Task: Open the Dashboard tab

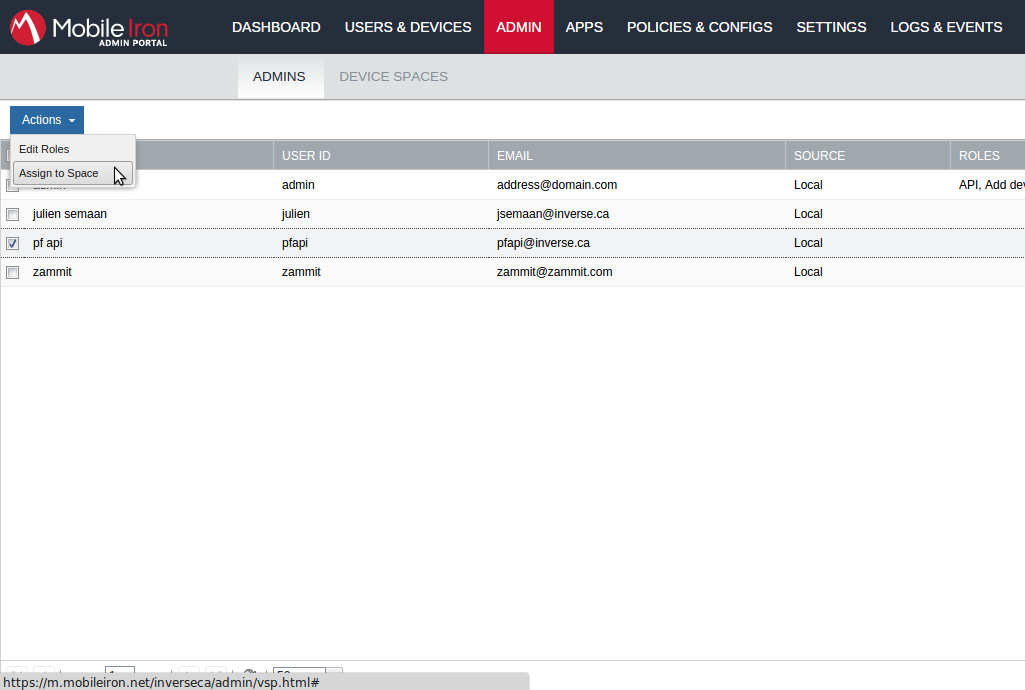Action: pos(276,27)
